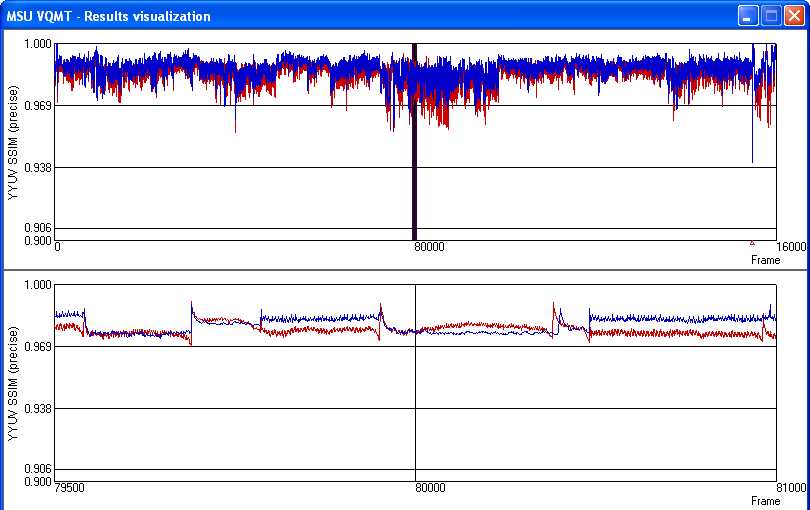
Task: Click the black position marker in upper overview chart
Action: (x=414, y=142)
